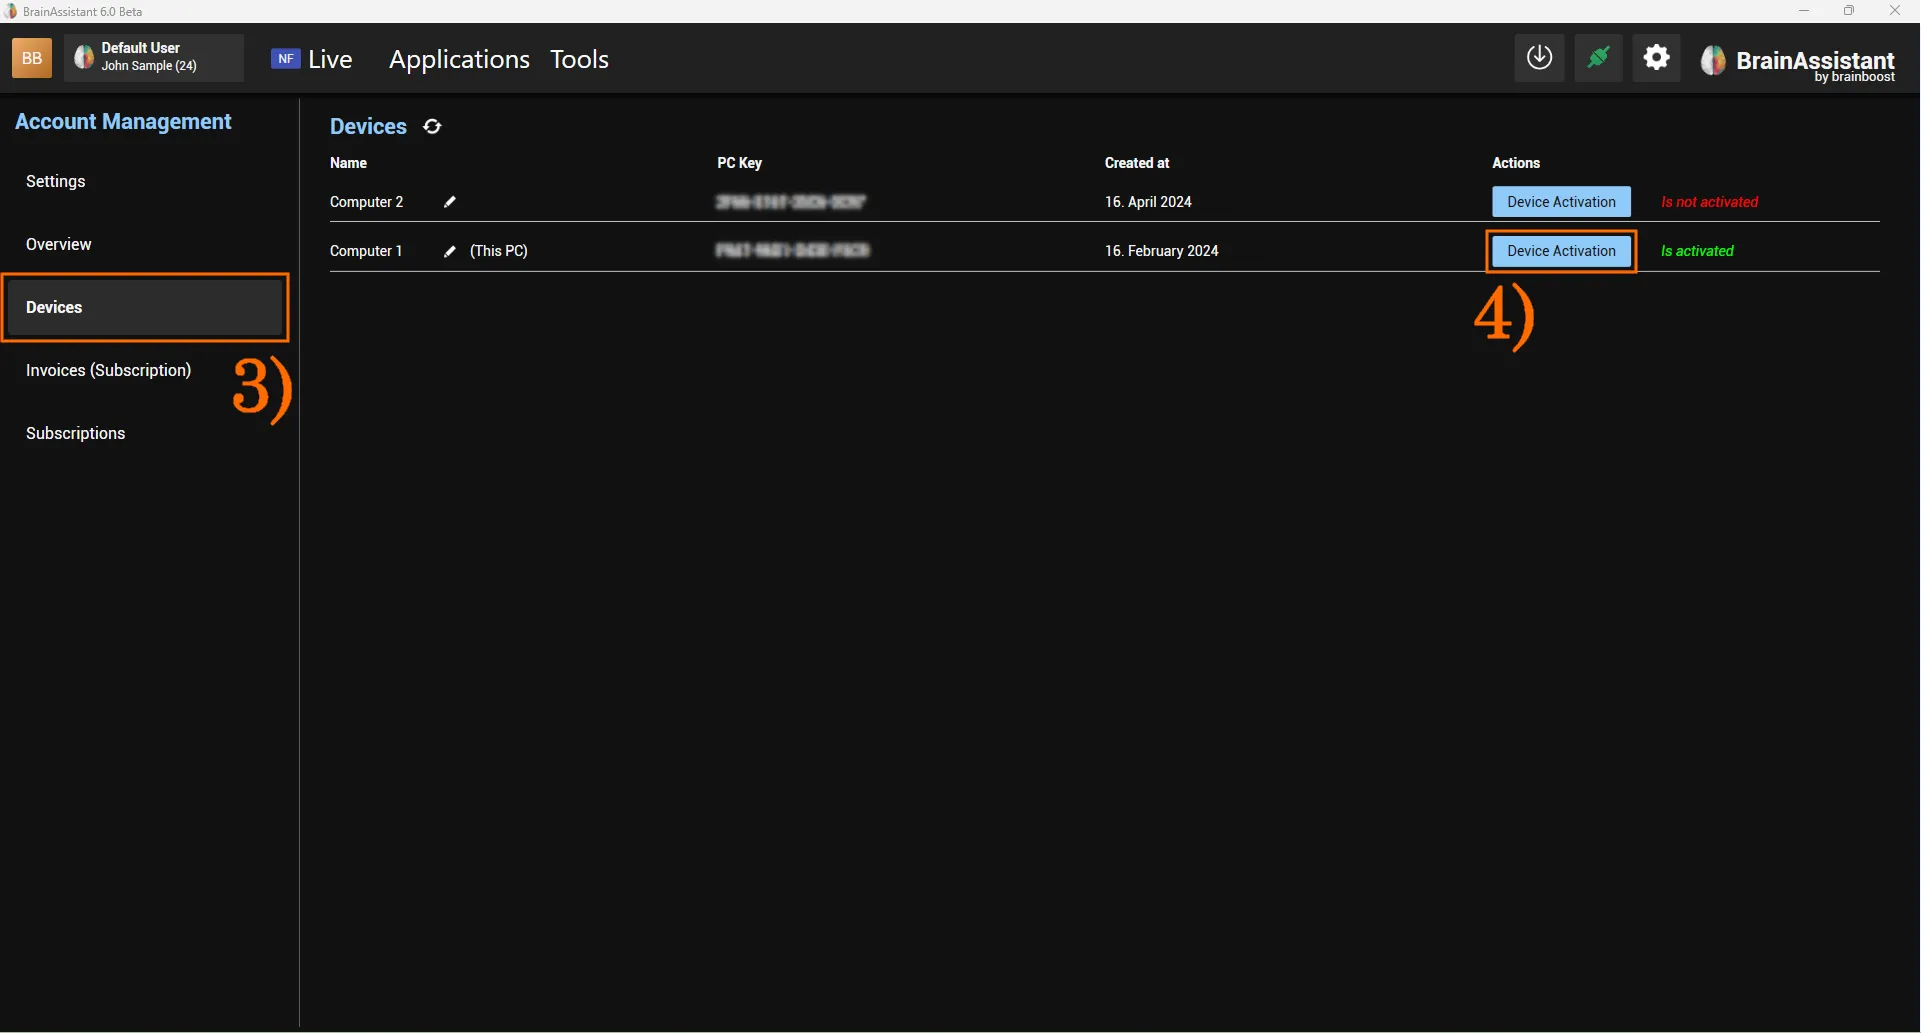The height and width of the screenshot is (1033, 1921).
Task: Click the user avatar head icon
Action: 84,58
